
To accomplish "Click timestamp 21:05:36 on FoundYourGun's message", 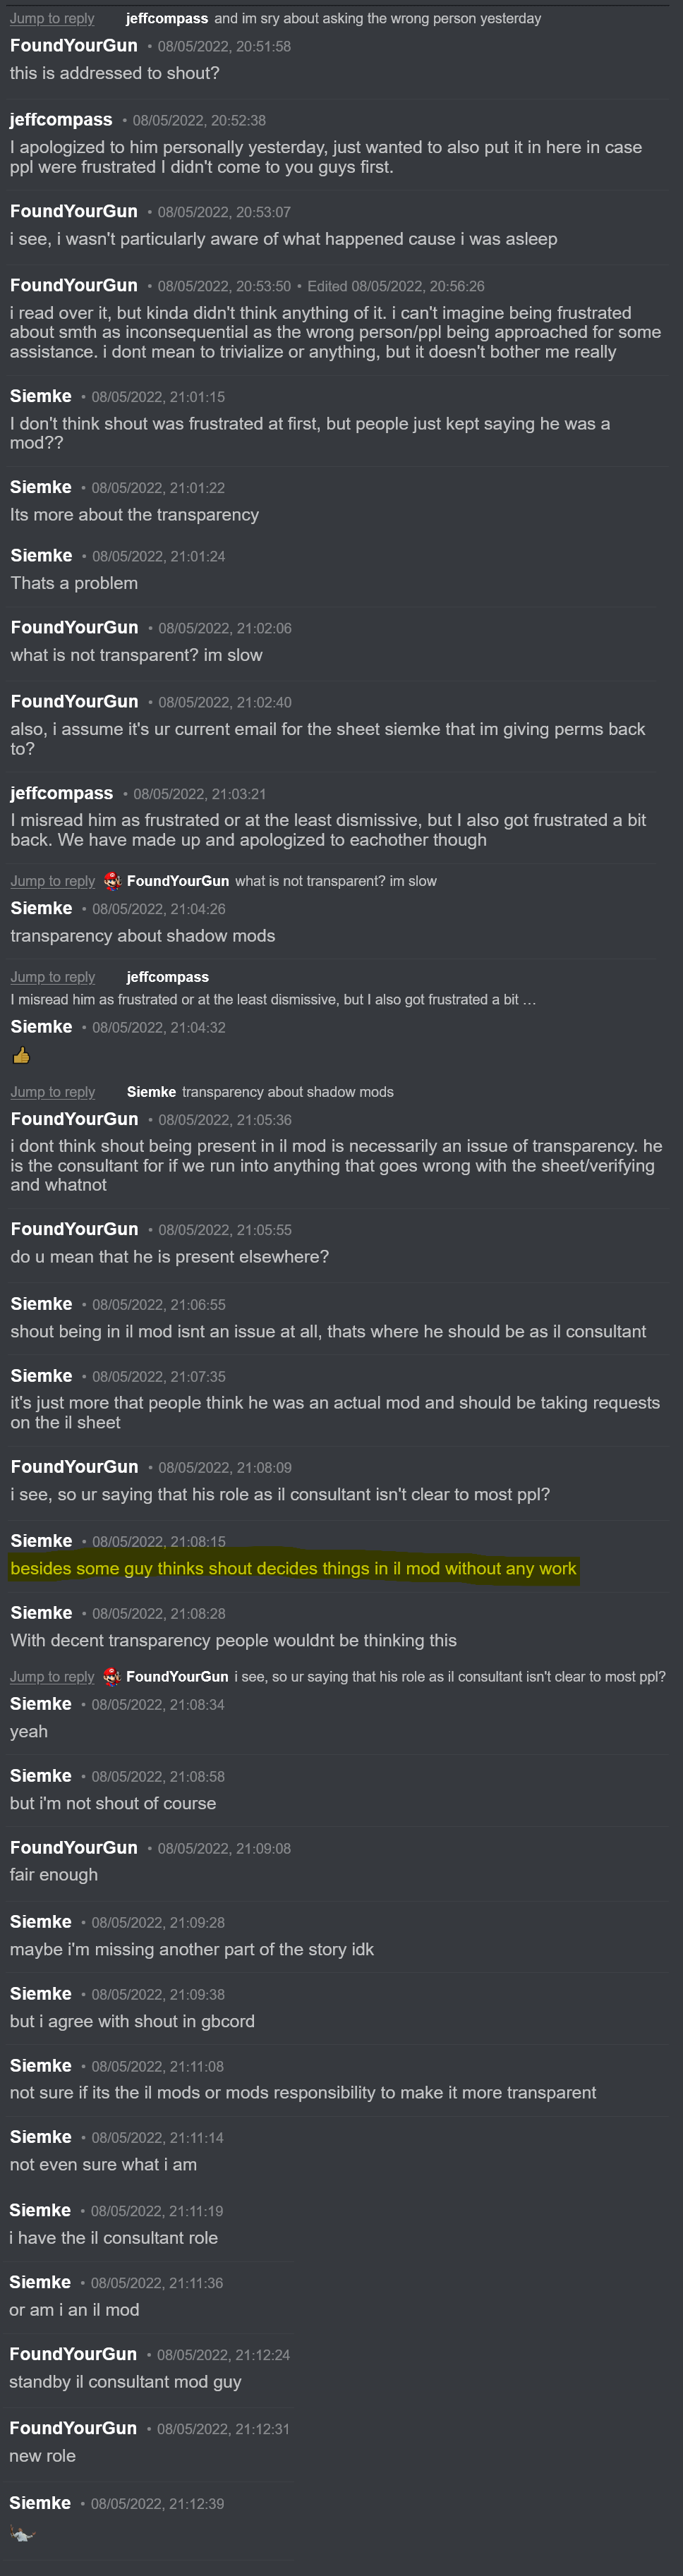I will click(x=225, y=1120).
